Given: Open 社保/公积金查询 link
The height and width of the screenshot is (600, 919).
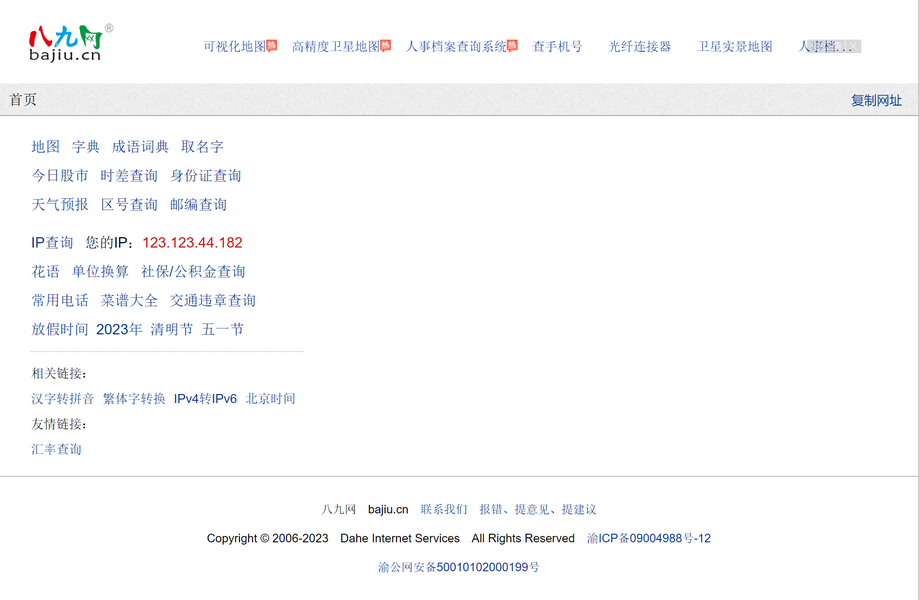Looking at the screenshot, I should pos(193,272).
